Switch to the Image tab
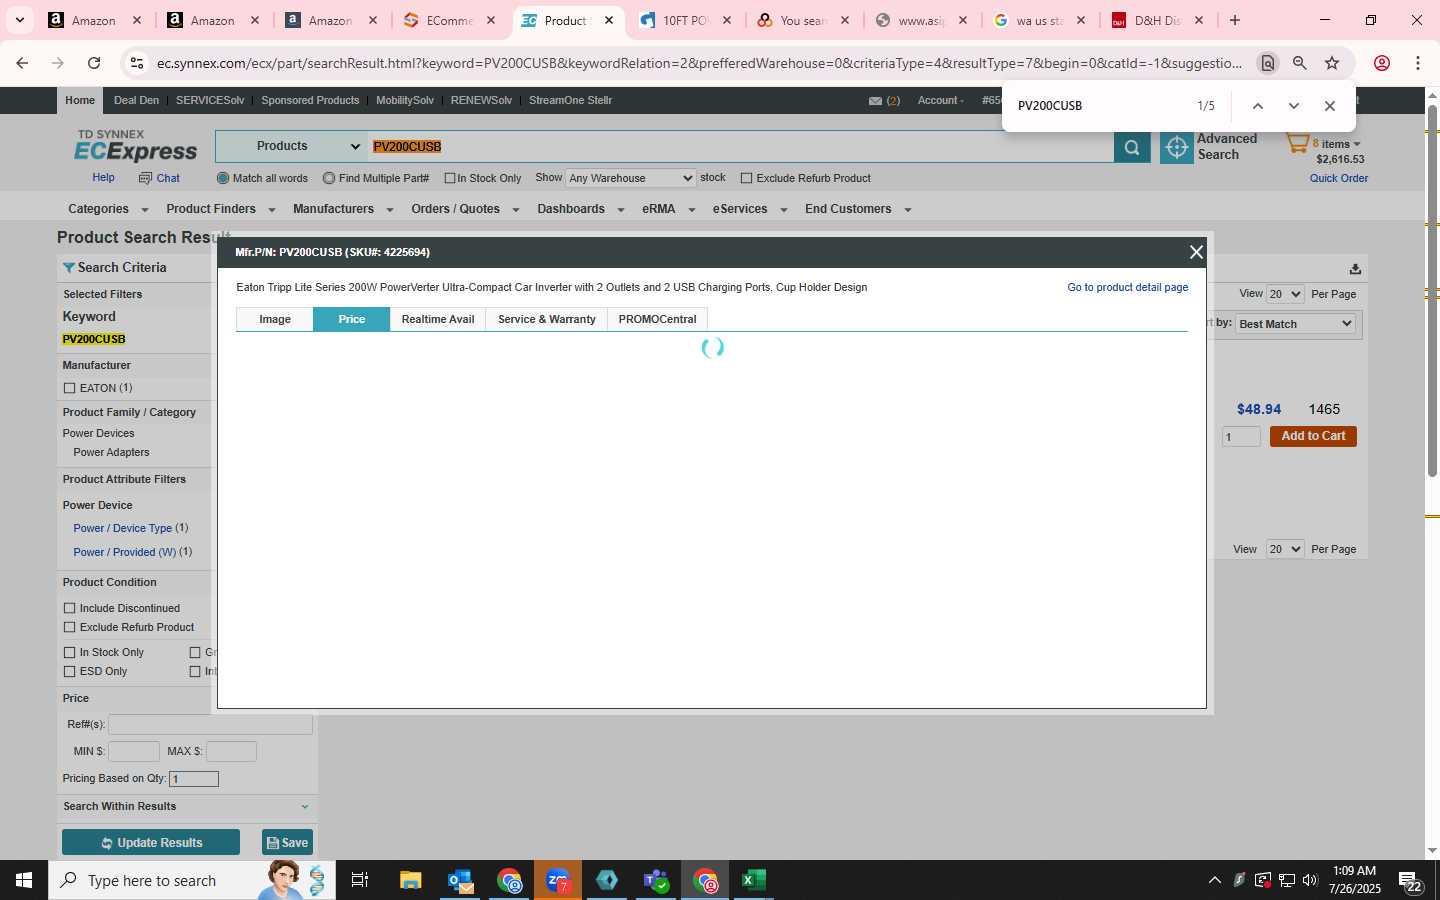This screenshot has width=1440, height=900. tap(275, 319)
